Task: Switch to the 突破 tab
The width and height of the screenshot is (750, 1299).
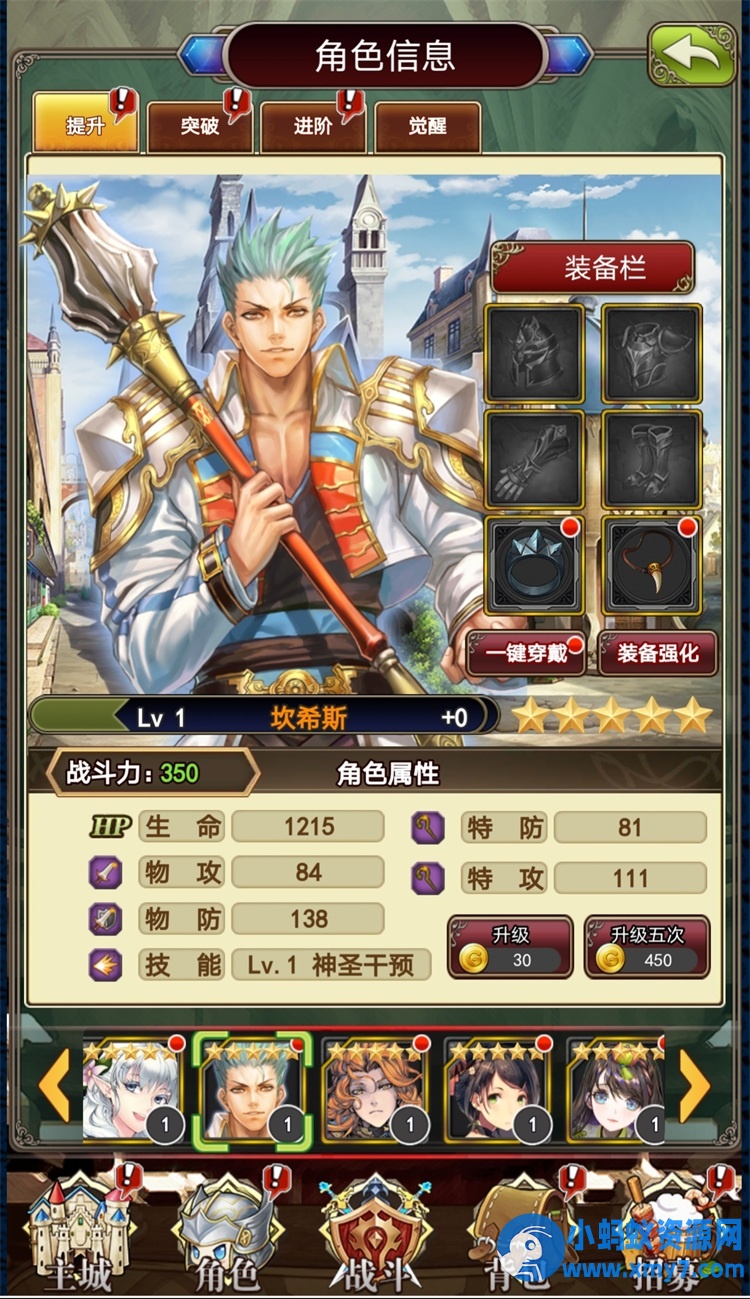Action: [x=200, y=126]
